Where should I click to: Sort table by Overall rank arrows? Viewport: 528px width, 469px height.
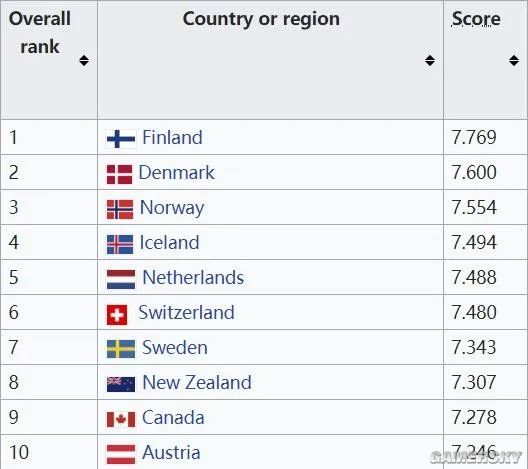84,61
